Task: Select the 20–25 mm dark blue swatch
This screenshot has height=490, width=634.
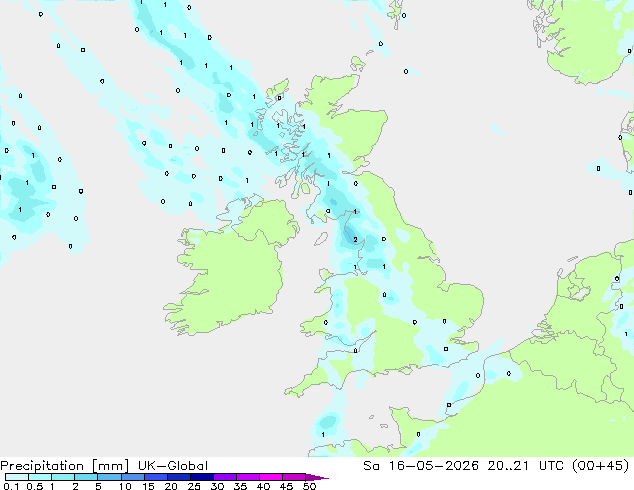Action: tap(178, 477)
